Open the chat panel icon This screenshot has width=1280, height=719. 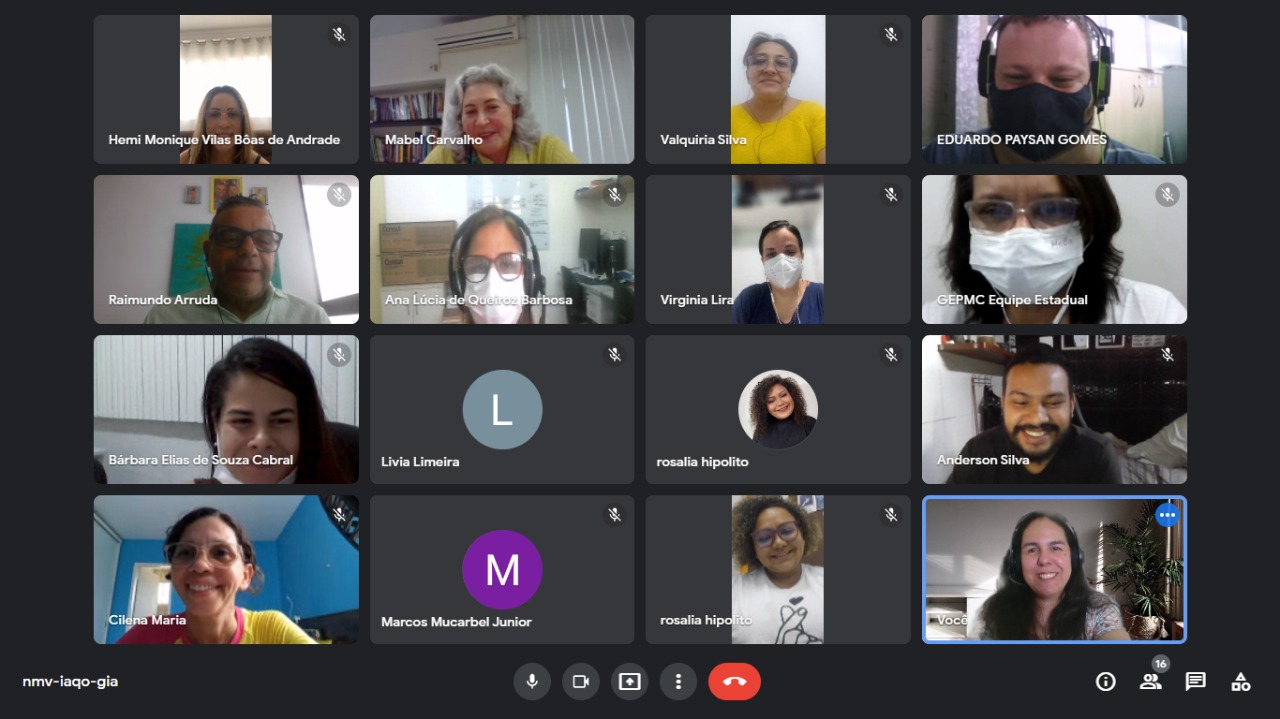1195,682
